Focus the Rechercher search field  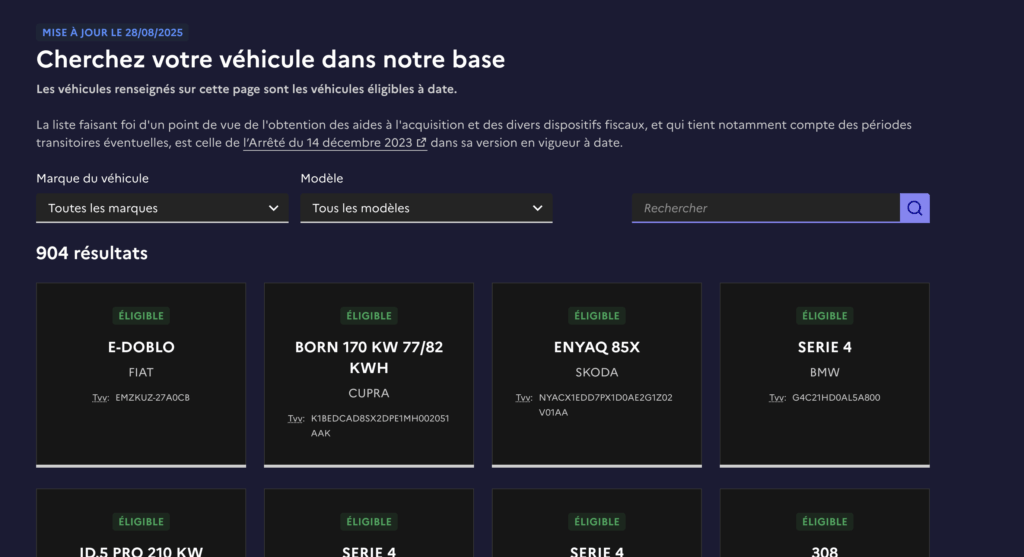click(765, 208)
